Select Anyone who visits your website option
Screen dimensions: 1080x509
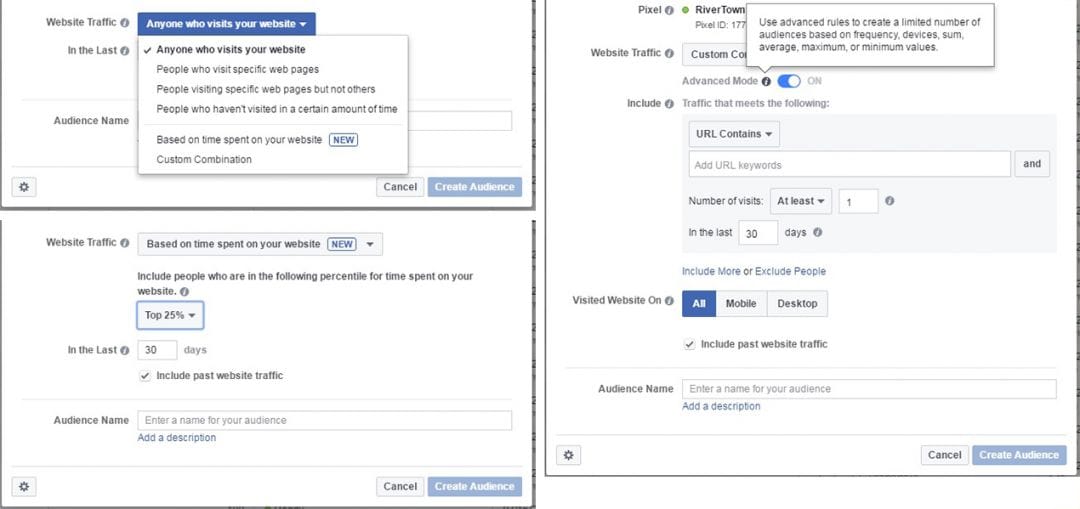[x=231, y=50]
